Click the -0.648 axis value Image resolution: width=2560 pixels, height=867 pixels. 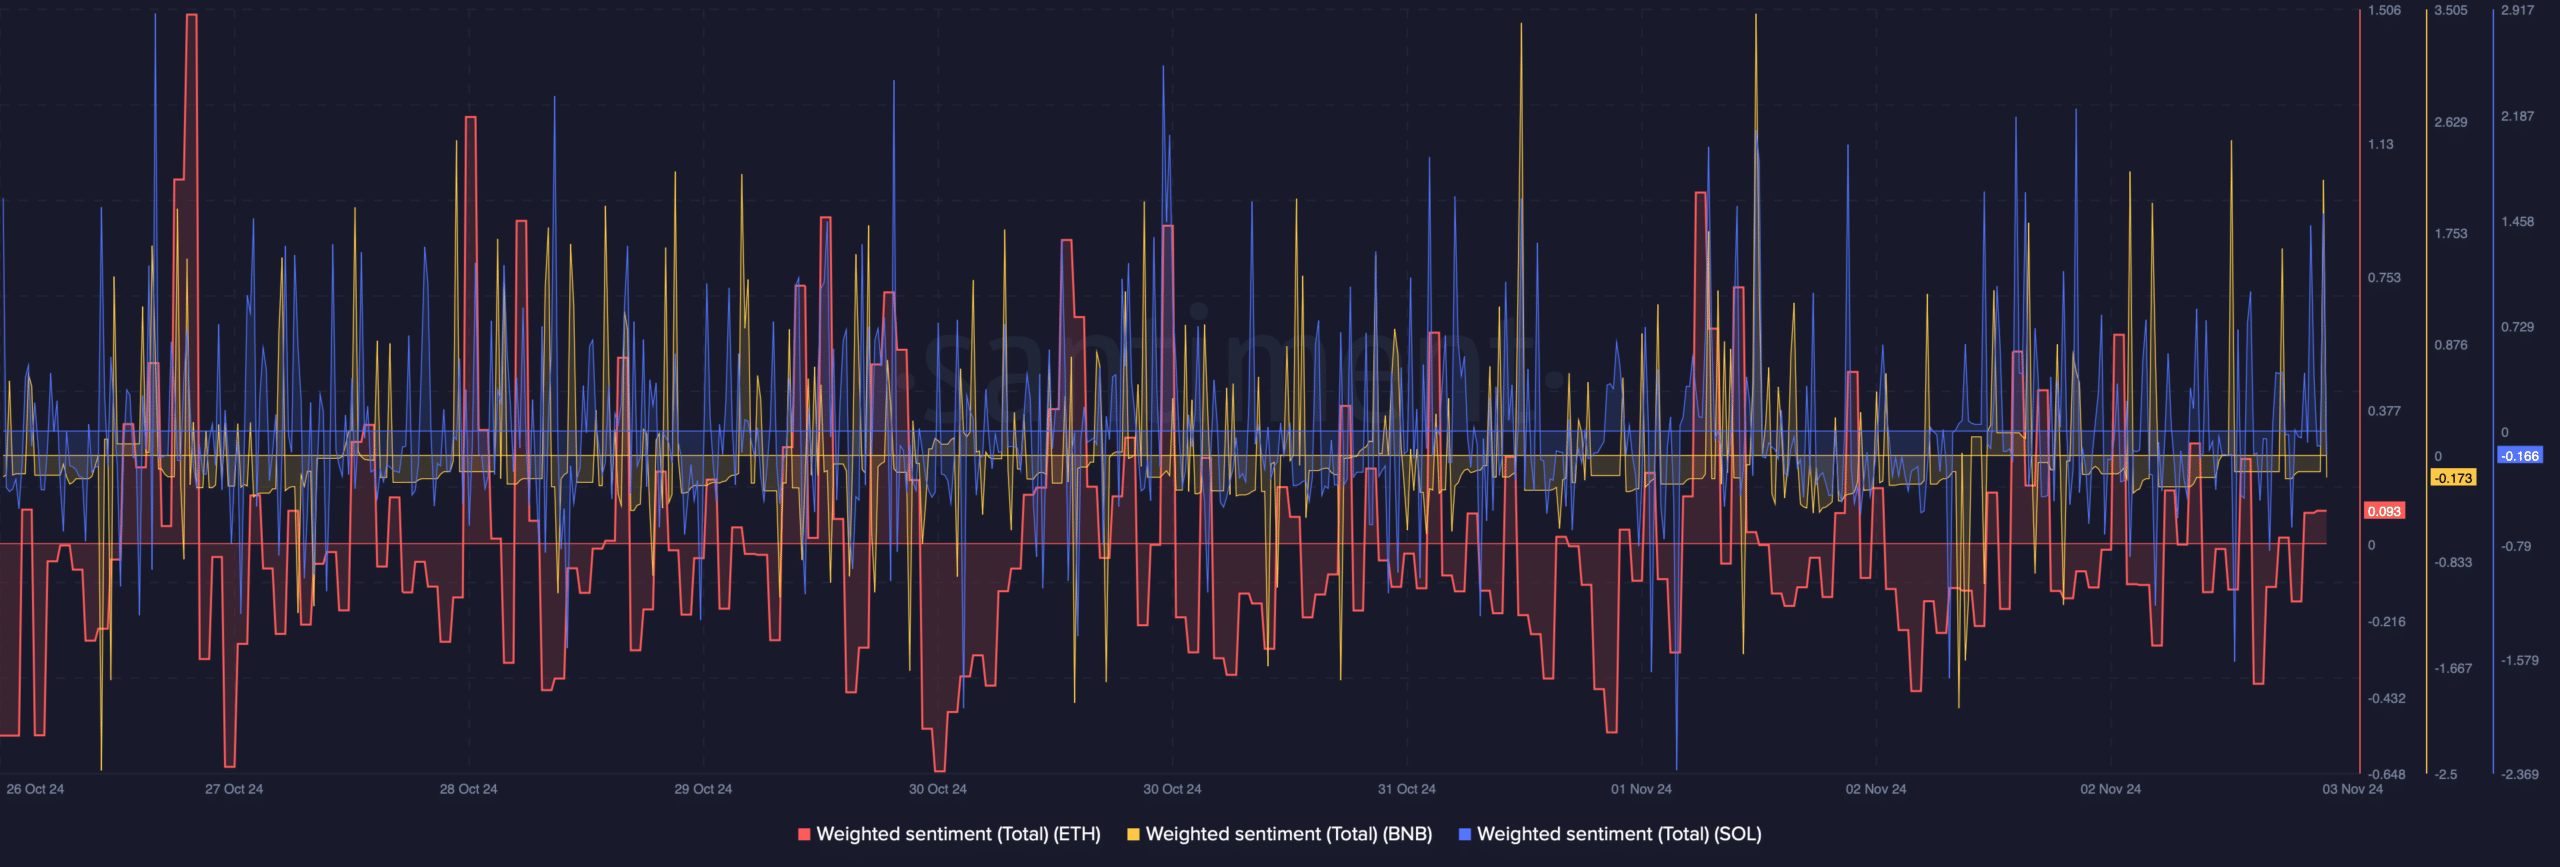2386,775
